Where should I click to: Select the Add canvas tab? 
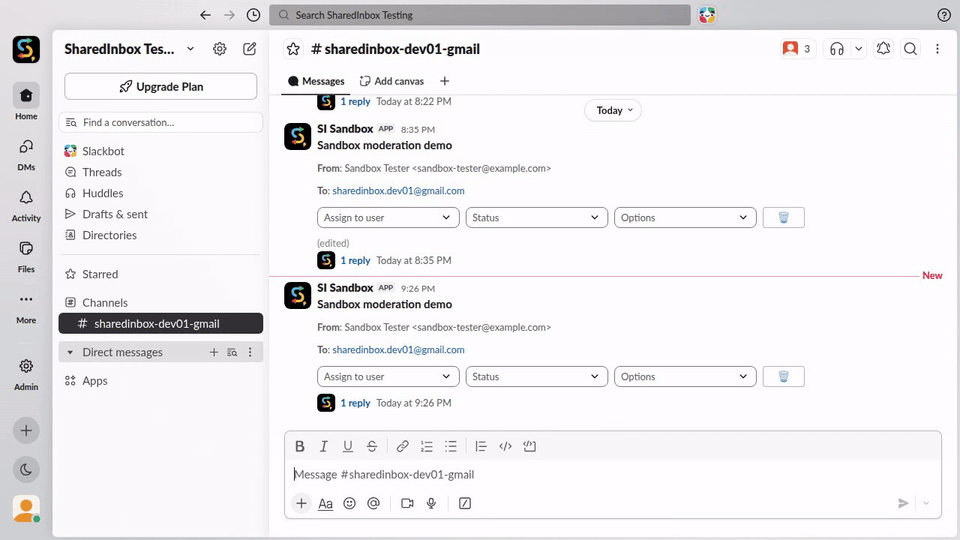392,81
